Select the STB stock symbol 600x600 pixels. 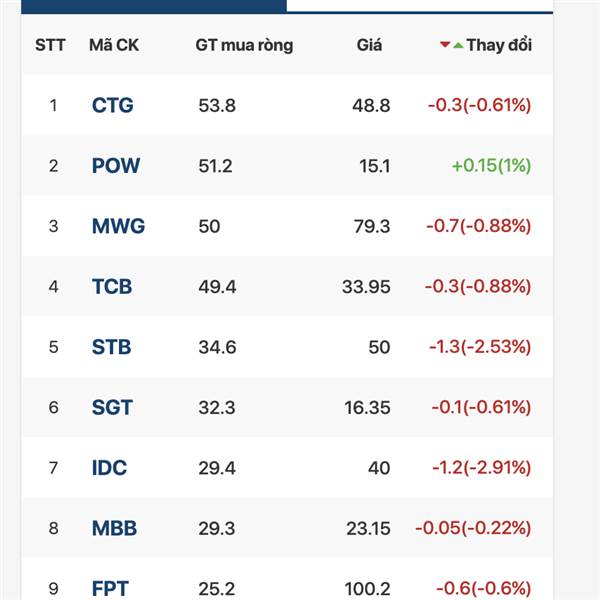[x=111, y=347]
